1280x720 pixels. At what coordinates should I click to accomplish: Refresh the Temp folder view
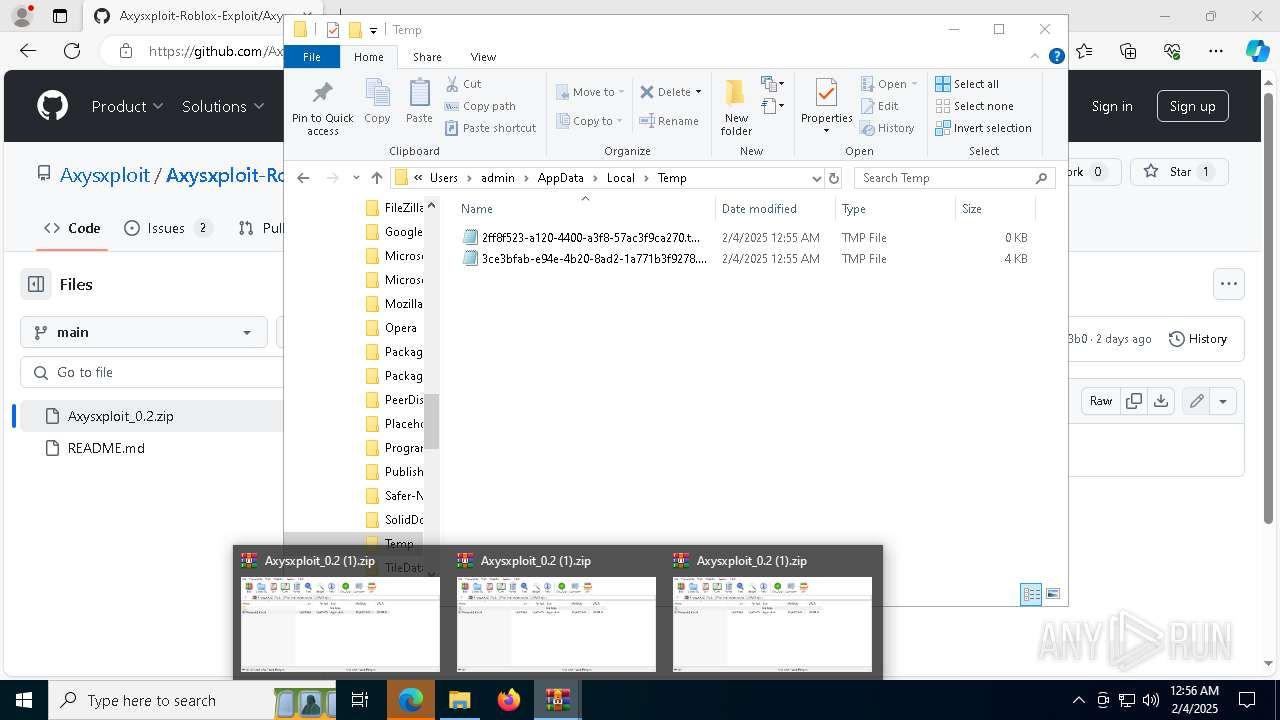pyautogui.click(x=834, y=178)
